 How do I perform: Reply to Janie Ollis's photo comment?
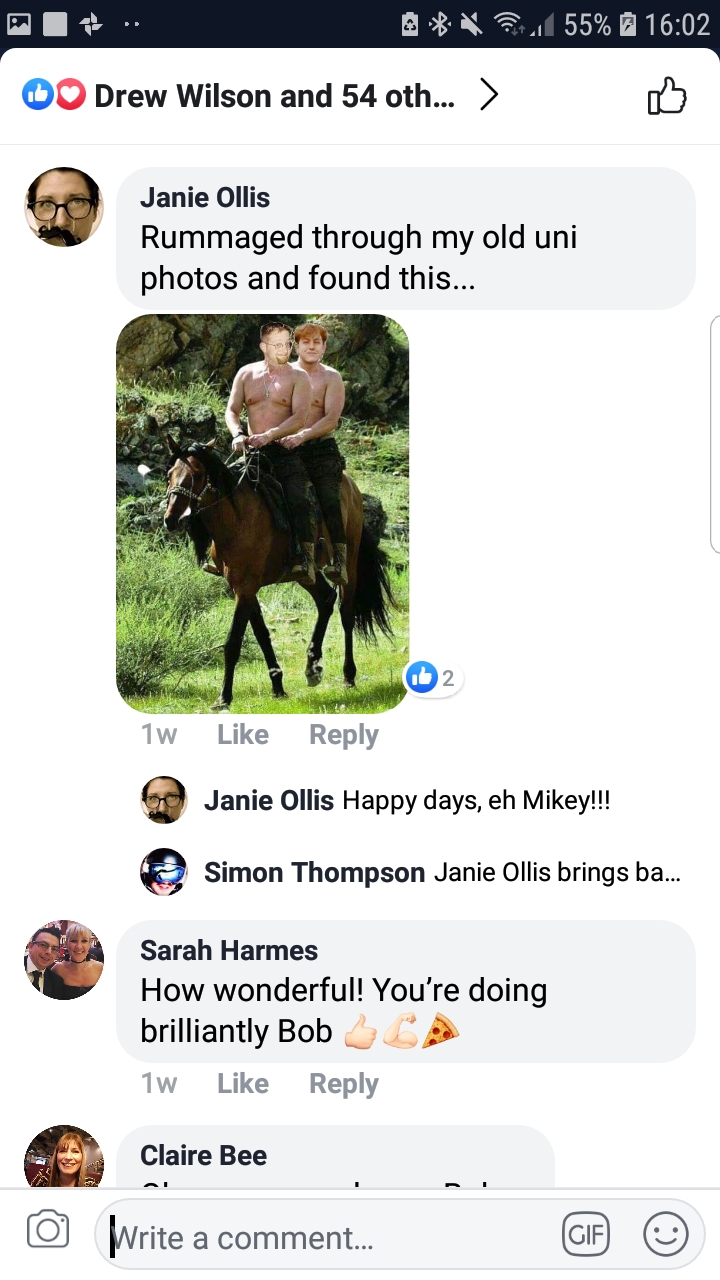[x=343, y=735]
